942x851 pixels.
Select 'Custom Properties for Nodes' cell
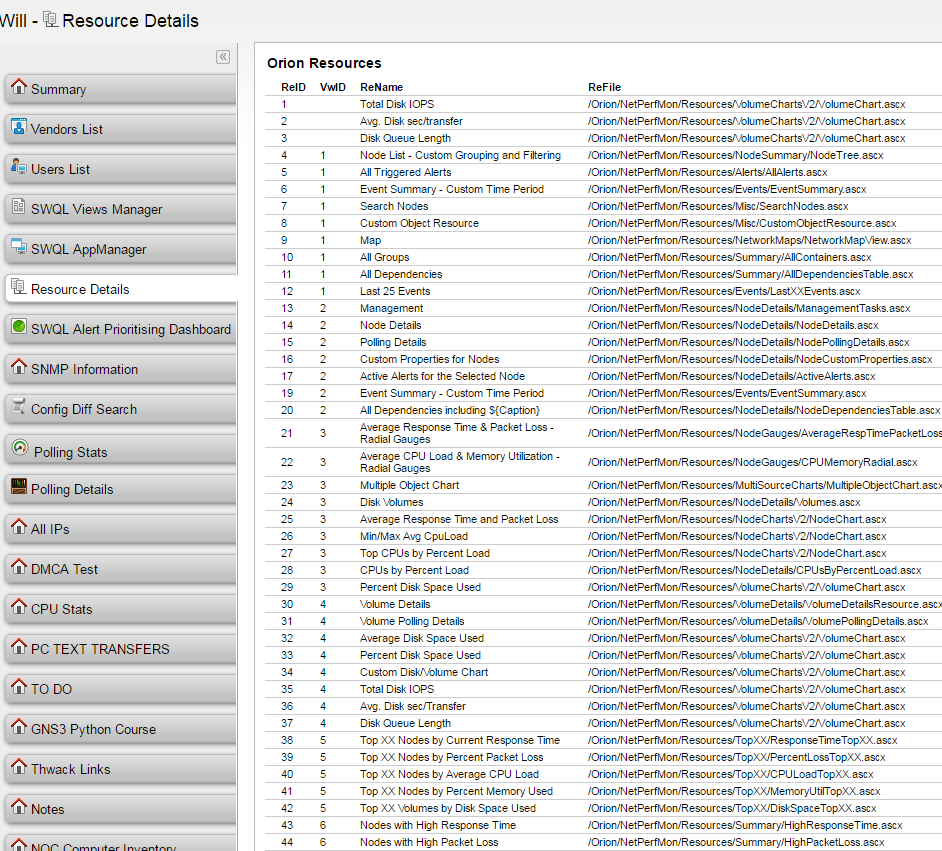coord(430,359)
